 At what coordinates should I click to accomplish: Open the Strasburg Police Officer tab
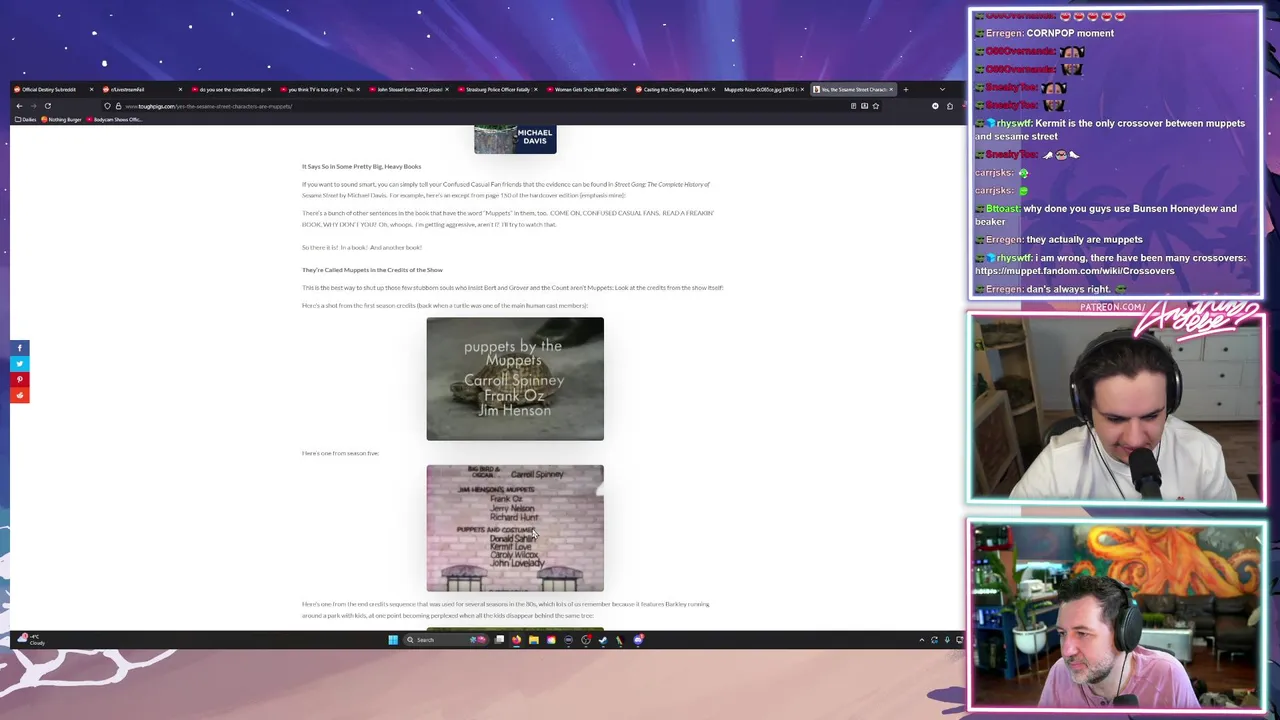click(498, 89)
